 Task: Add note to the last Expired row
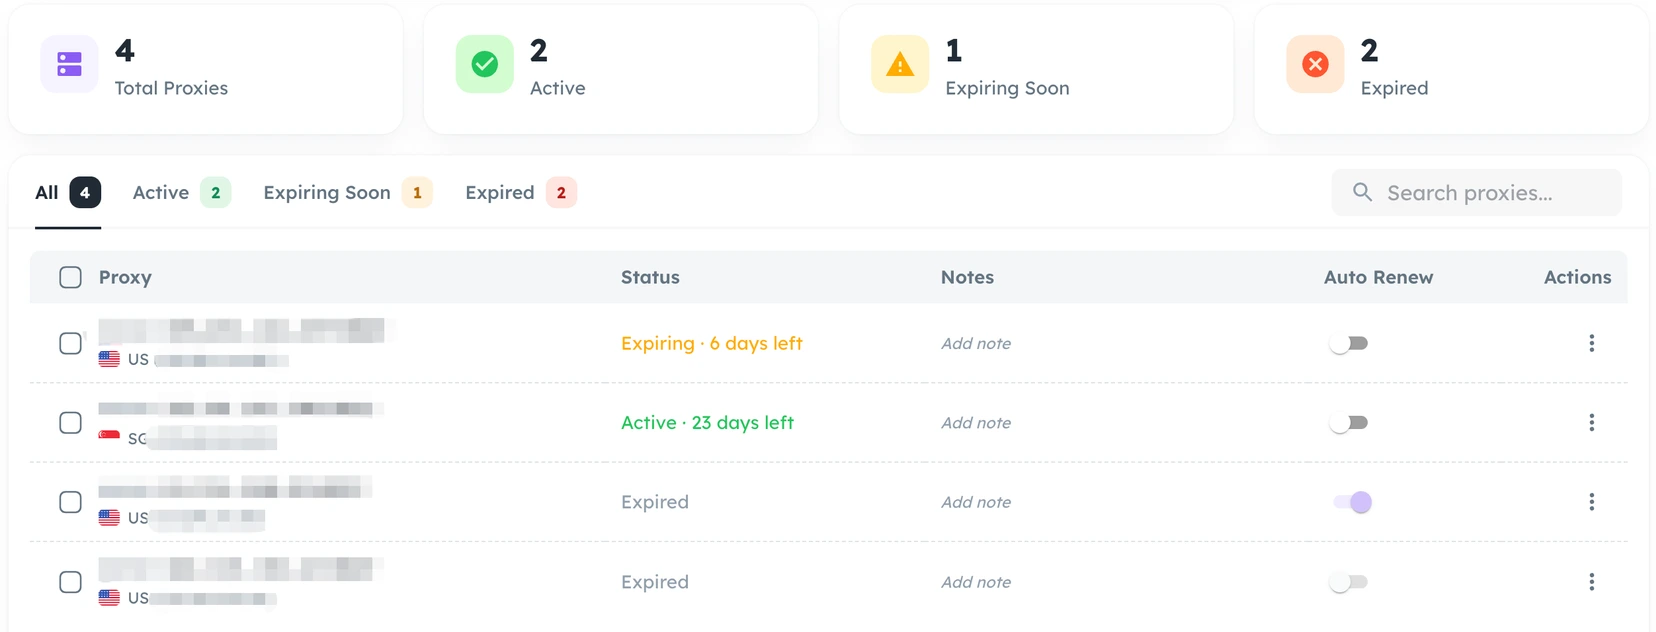[x=976, y=582]
